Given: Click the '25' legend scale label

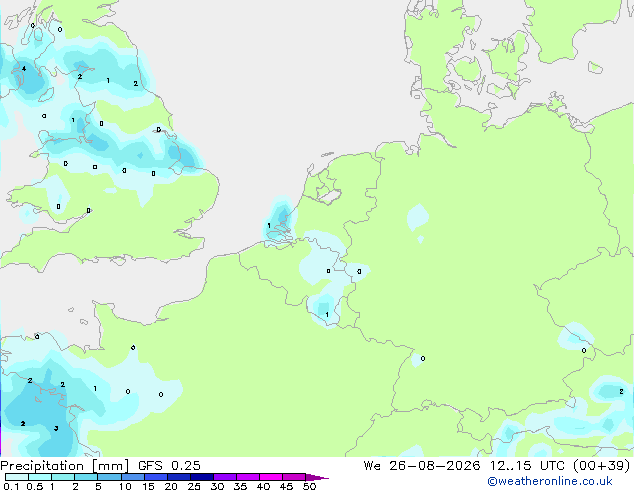Looking at the screenshot, I should (x=194, y=486).
